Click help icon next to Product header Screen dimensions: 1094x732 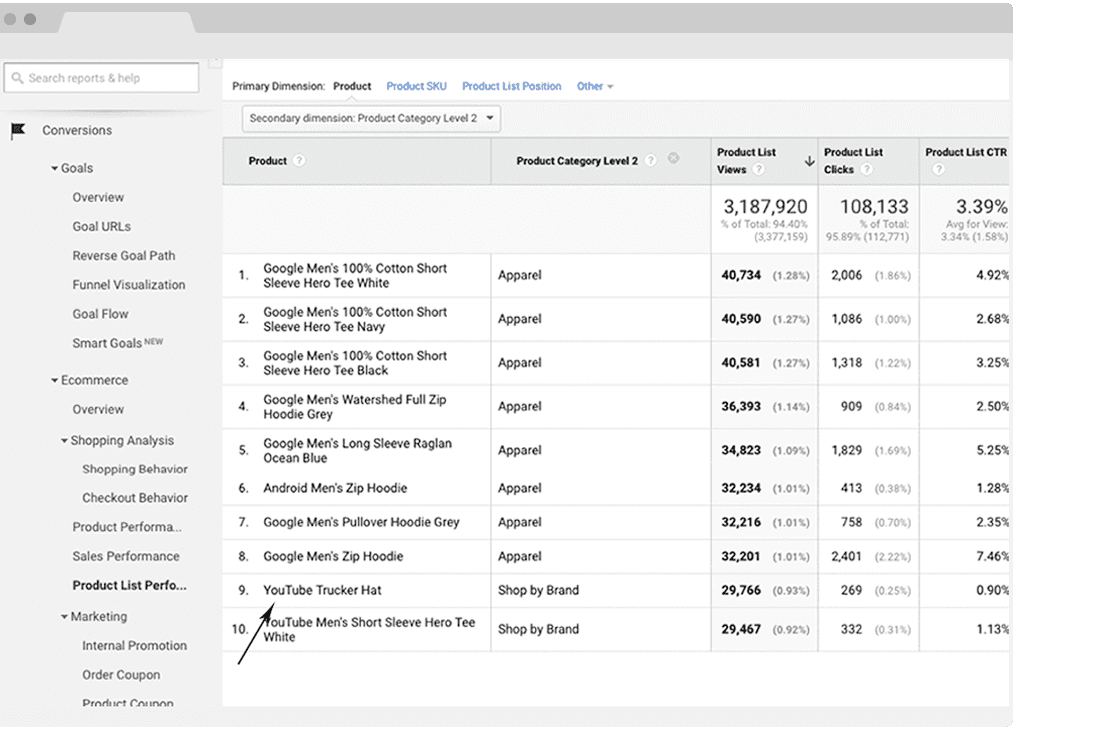(x=299, y=160)
